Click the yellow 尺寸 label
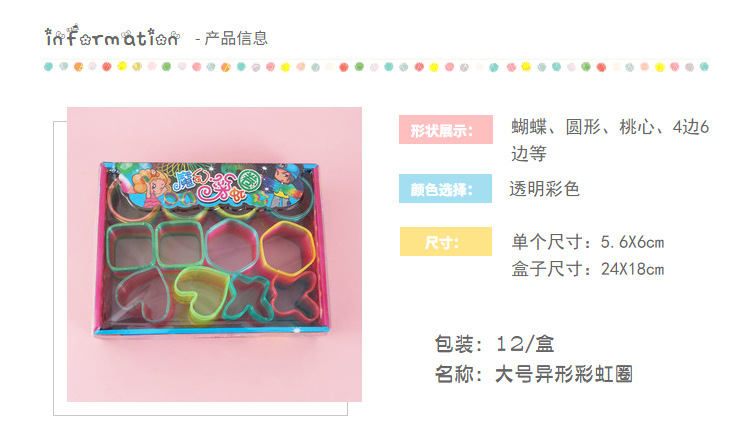Image resolution: width=750 pixels, height=442 pixels. pyautogui.click(x=446, y=242)
